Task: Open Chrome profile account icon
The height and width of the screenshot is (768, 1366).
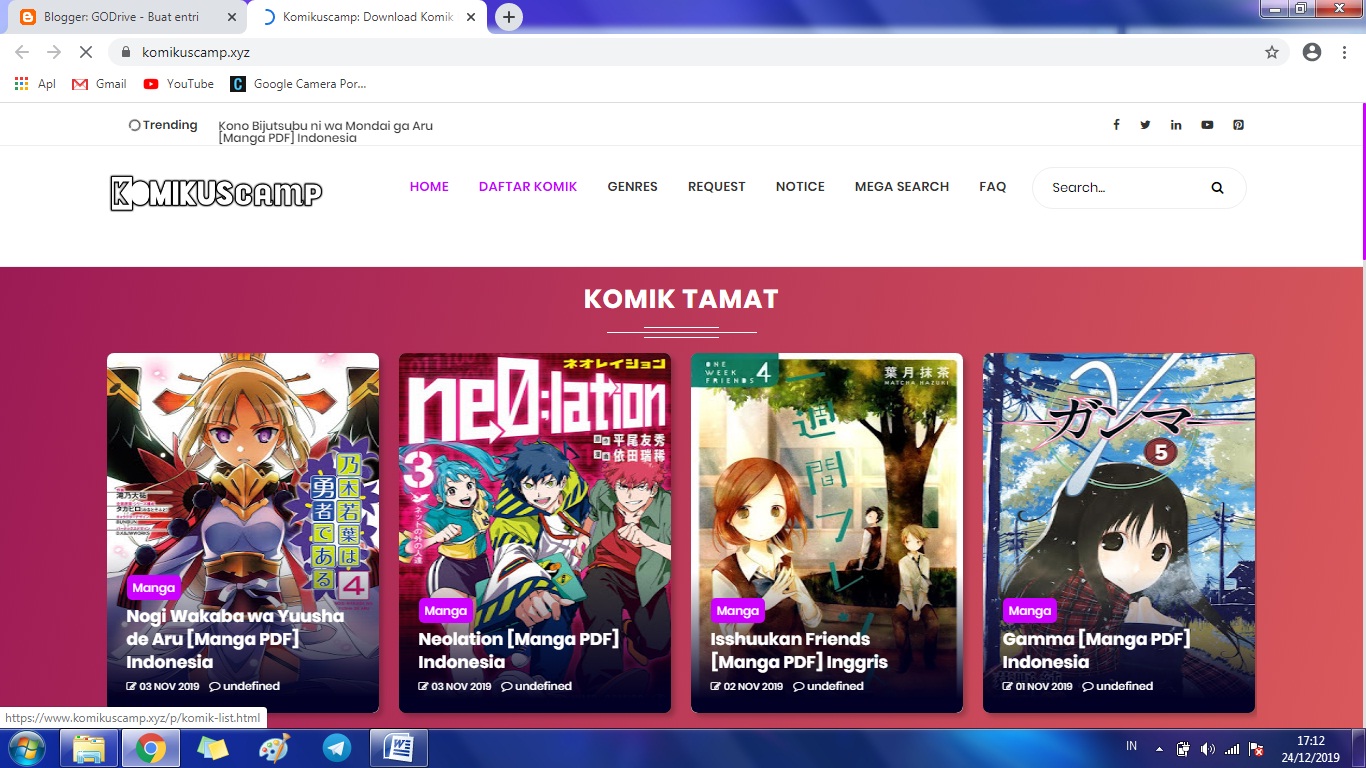Action: (1312, 52)
